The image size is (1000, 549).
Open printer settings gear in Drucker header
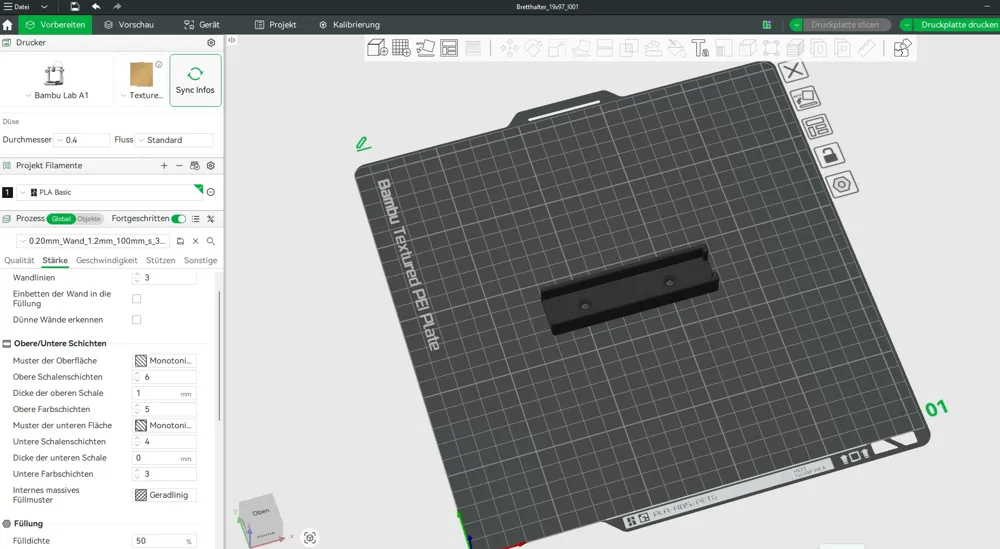pyautogui.click(x=211, y=43)
